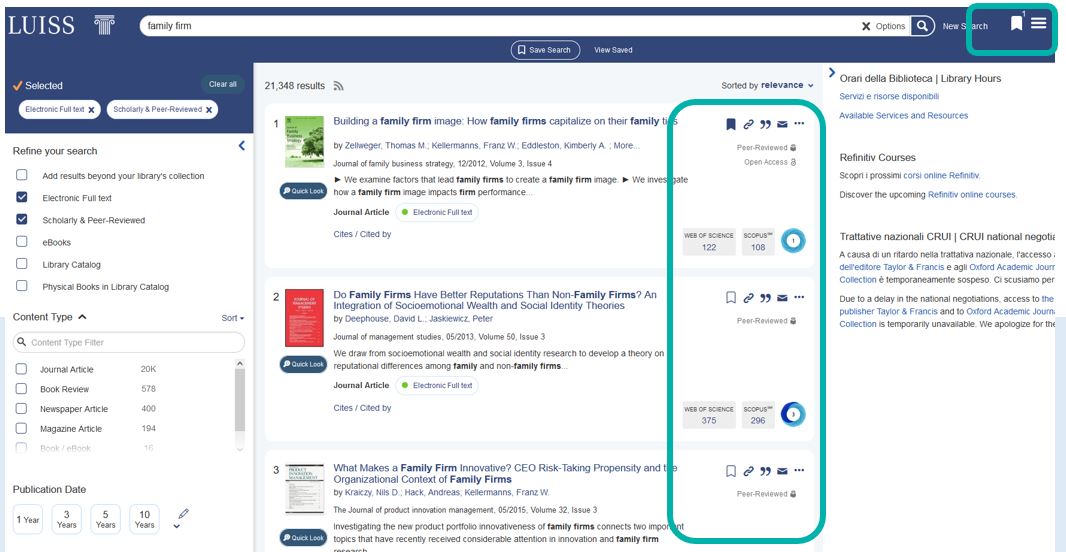This screenshot has width=1066, height=552.
Task: Open citation quote icon for second result
Action: pyautogui.click(x=765, y=298)
